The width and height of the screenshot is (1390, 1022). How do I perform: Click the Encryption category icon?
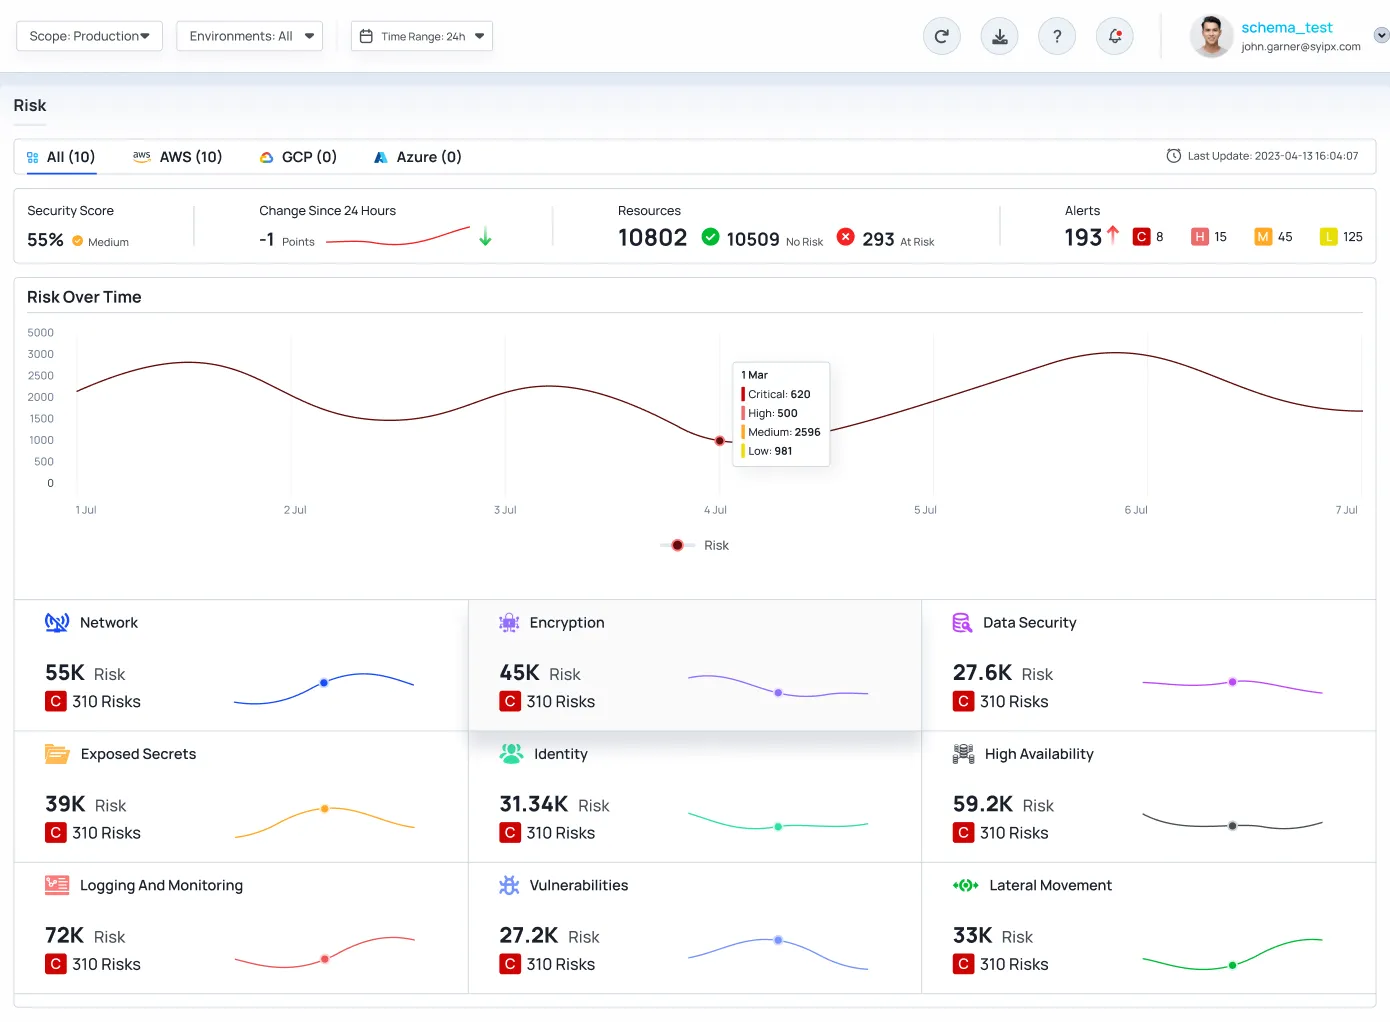tap(509, 623)
